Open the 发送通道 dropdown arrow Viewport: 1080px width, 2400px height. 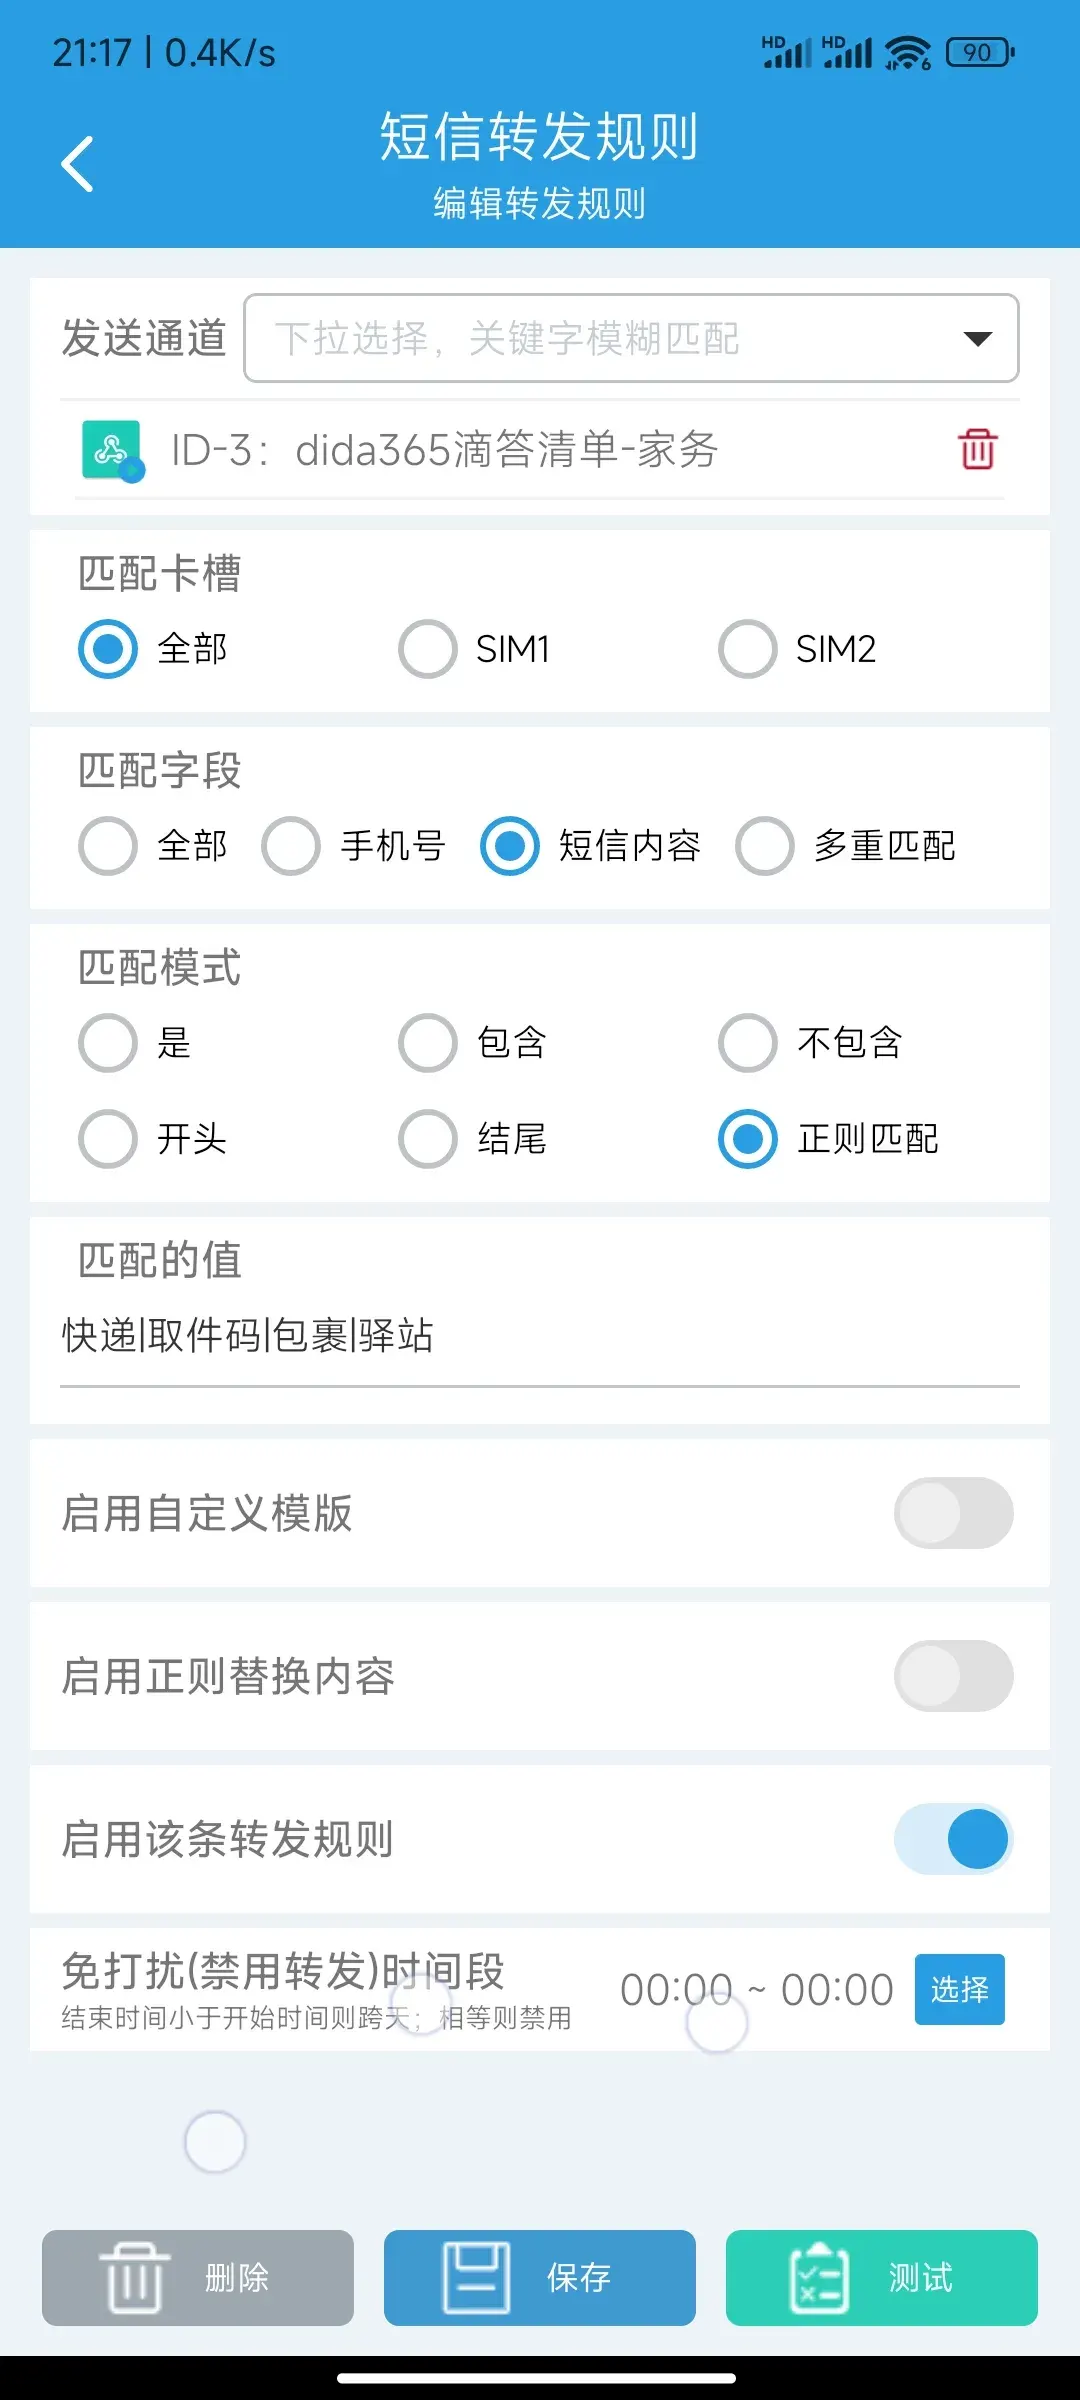(977, 338)
